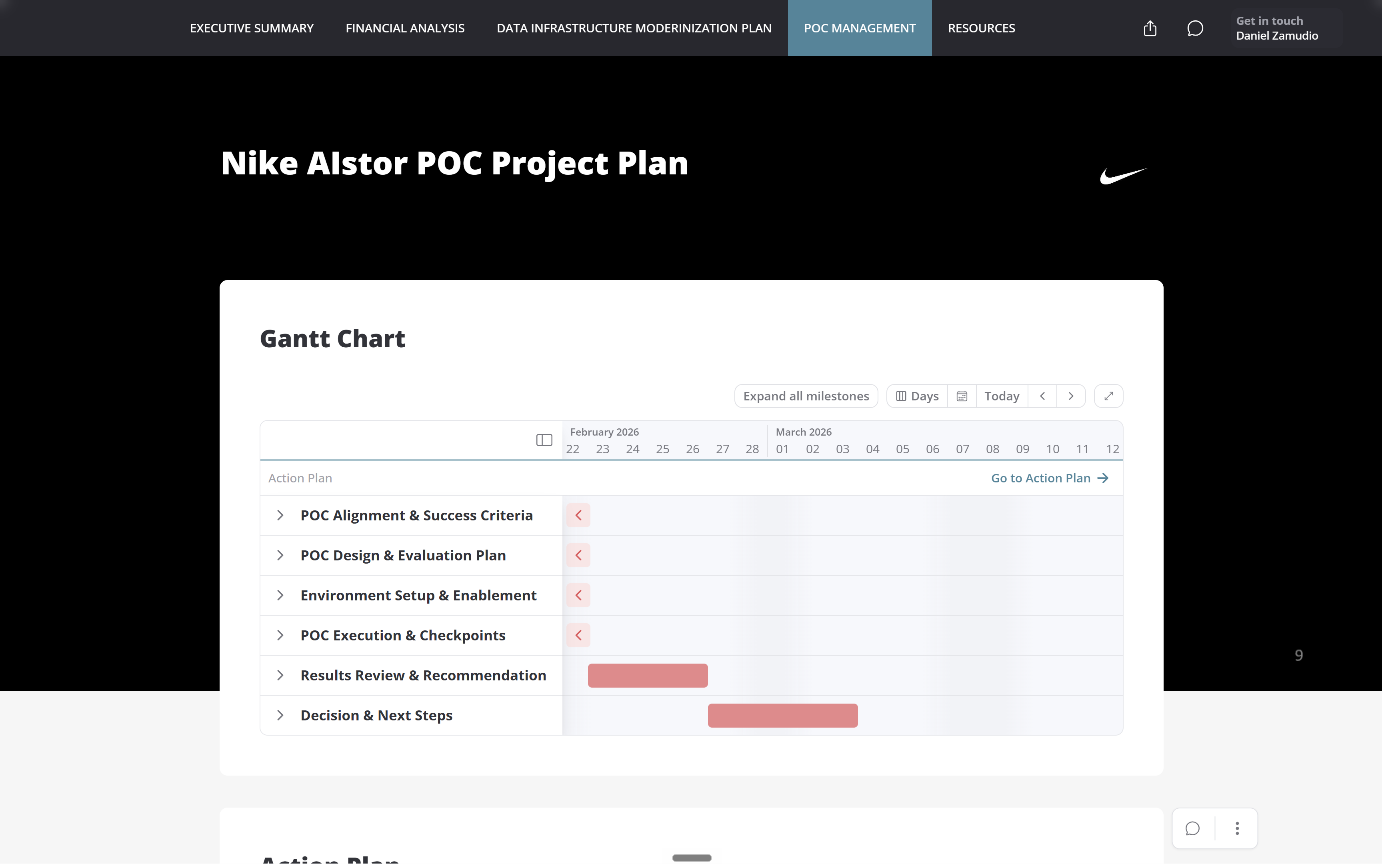Go to next timeline period arrow
This screenshot has width=1382, height=864.
click(x=1071, y=396)
